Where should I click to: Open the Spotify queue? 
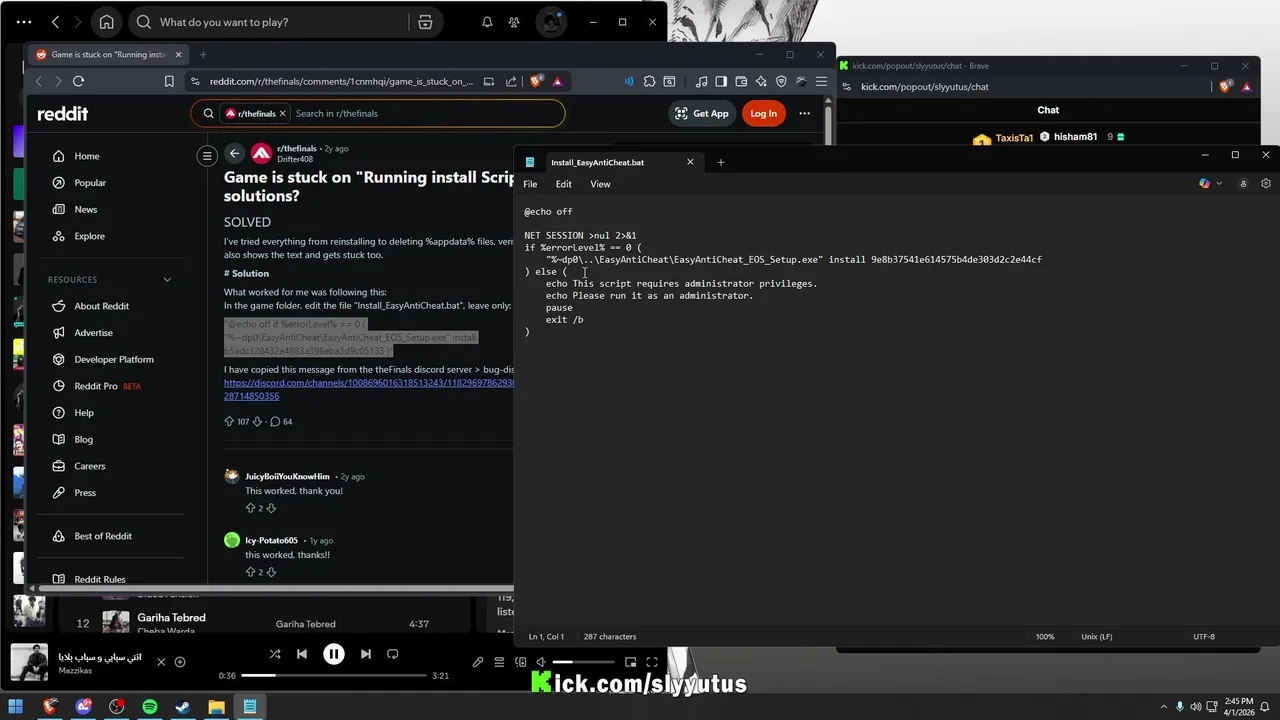pos(499,662)
